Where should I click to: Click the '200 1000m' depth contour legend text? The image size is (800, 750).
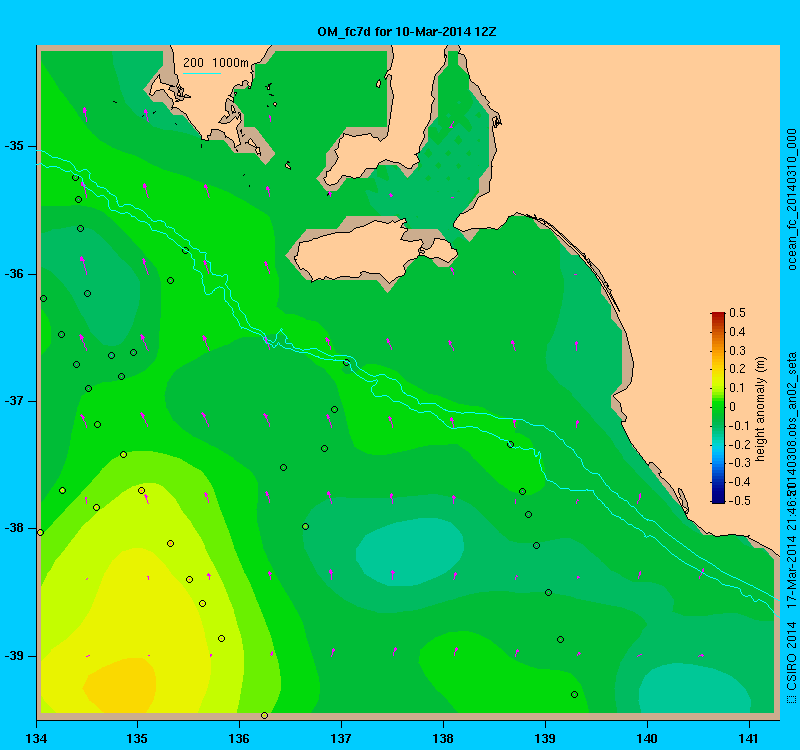[x=216, y=63]
